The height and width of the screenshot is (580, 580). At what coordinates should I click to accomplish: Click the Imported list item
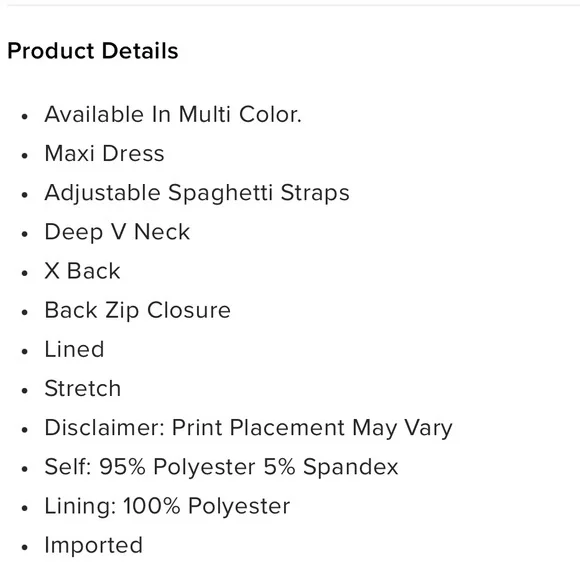[x=93, y=546]
